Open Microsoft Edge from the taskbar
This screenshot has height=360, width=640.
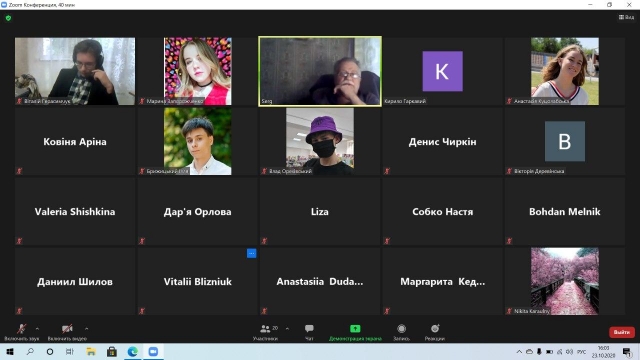click(x=132, y=351)
